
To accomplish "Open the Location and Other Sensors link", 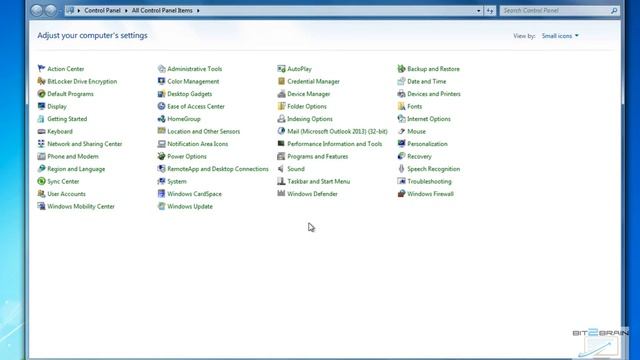I will tap(203, 131).
